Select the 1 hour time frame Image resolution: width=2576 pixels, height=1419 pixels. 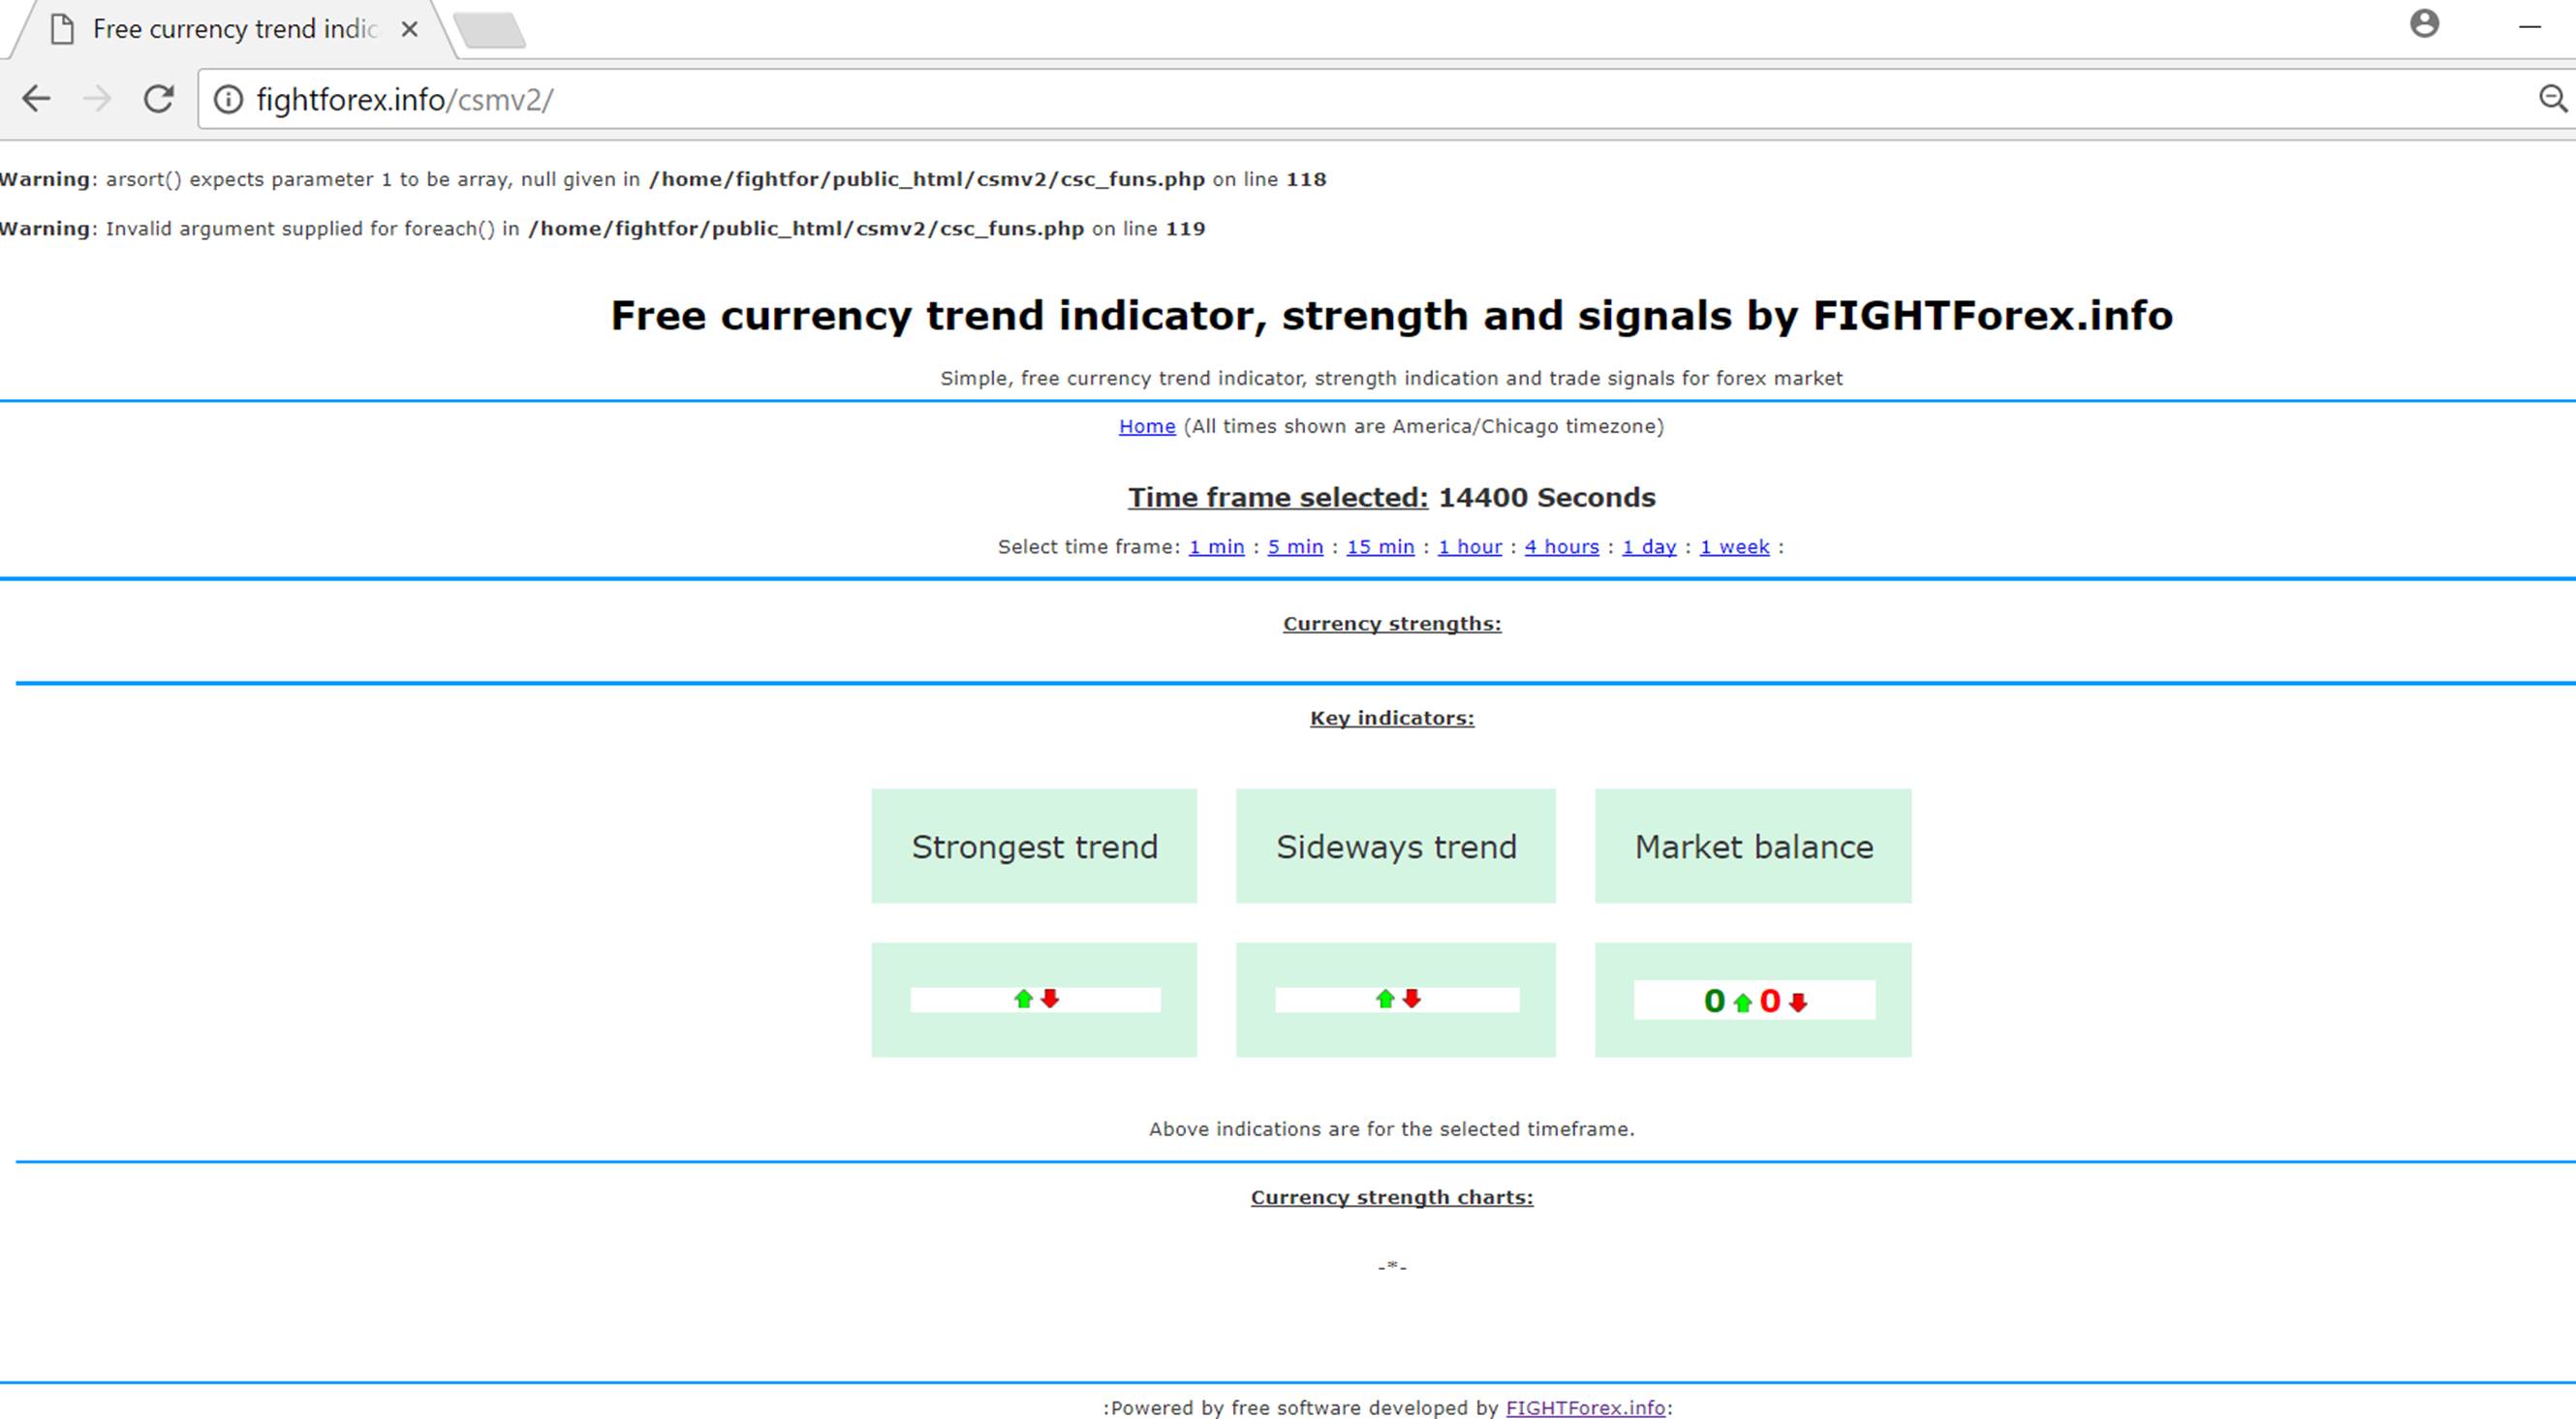[x=1470, y=547]
